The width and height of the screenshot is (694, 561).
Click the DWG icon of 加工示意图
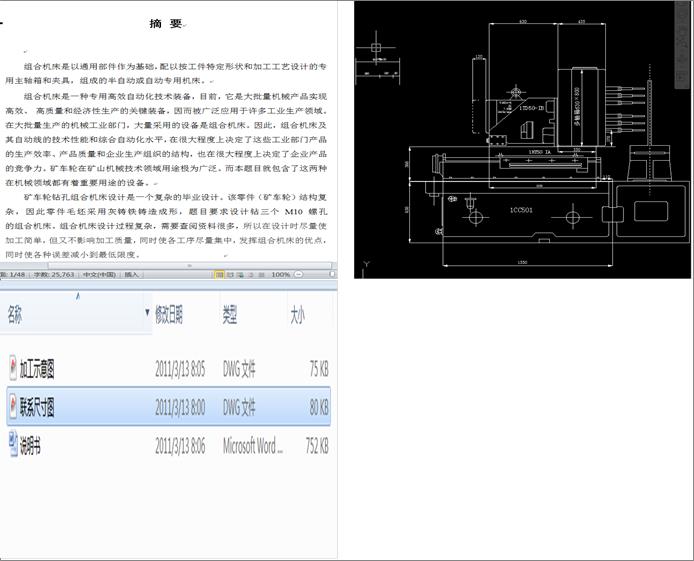[13, 368]
